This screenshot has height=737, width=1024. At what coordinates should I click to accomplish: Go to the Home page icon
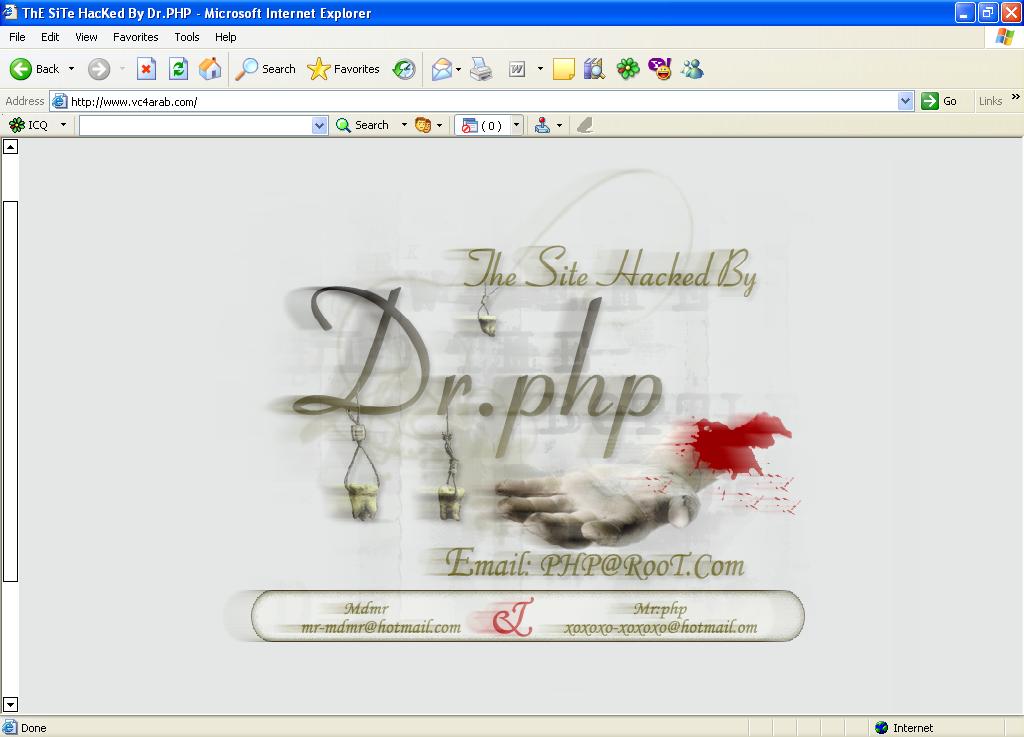tap(210, 69)
